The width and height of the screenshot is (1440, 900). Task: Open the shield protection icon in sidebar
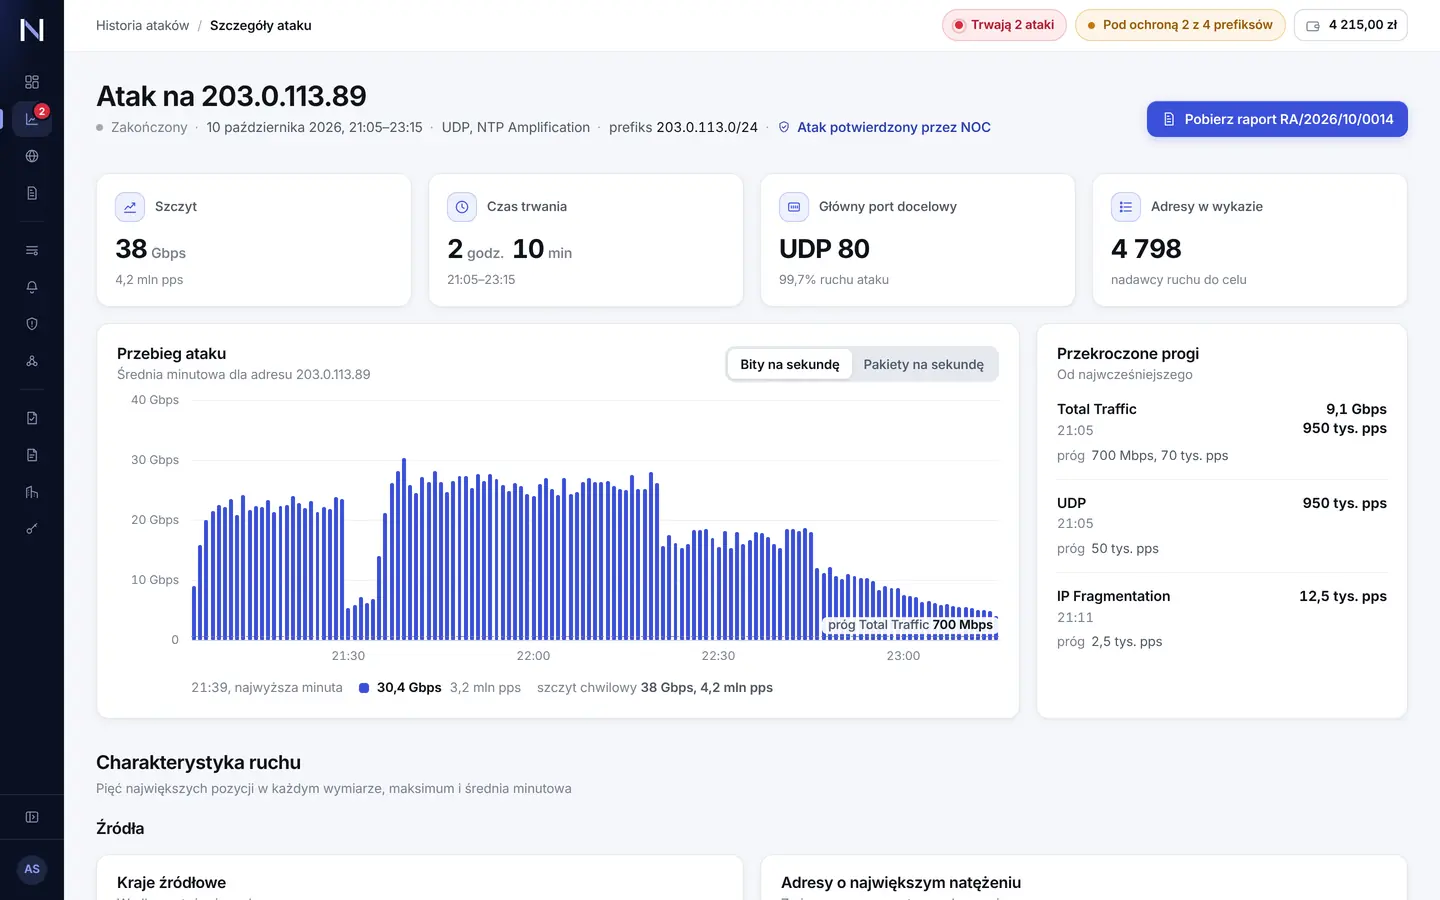tap(32, 324)
